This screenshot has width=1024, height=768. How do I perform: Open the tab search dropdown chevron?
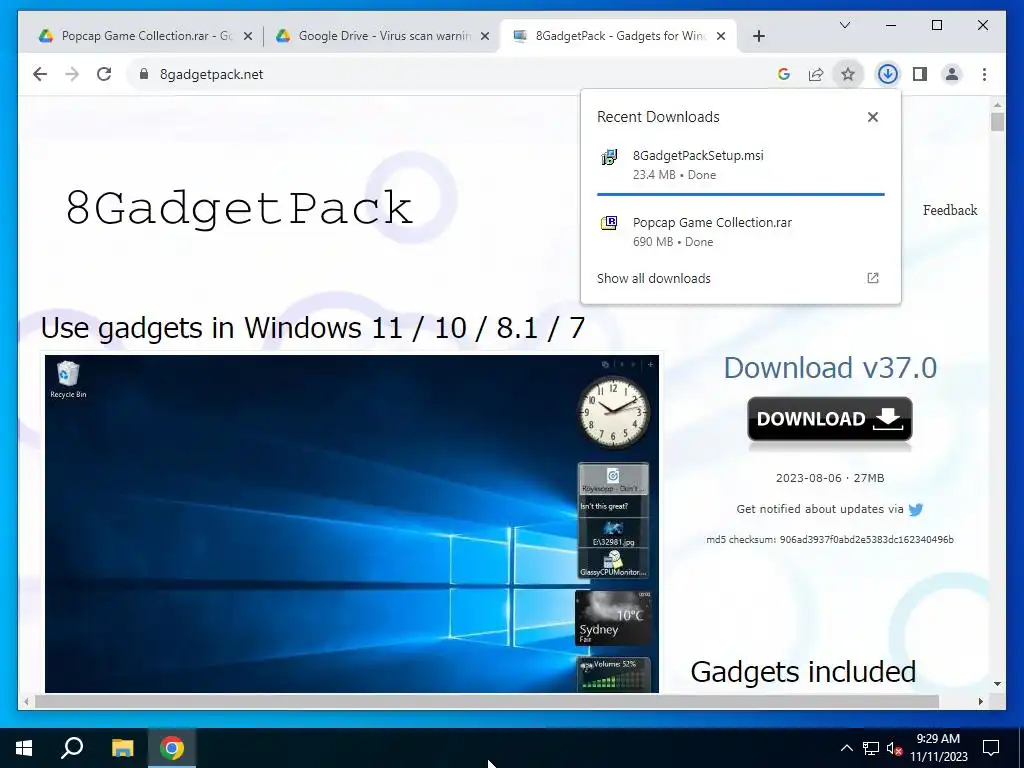(x=844, y=25)
